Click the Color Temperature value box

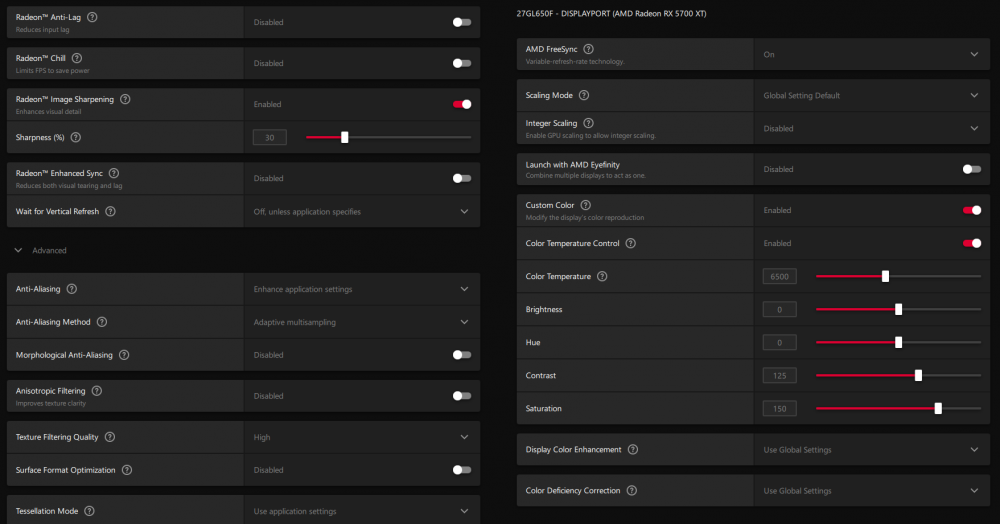coord(779,276)
